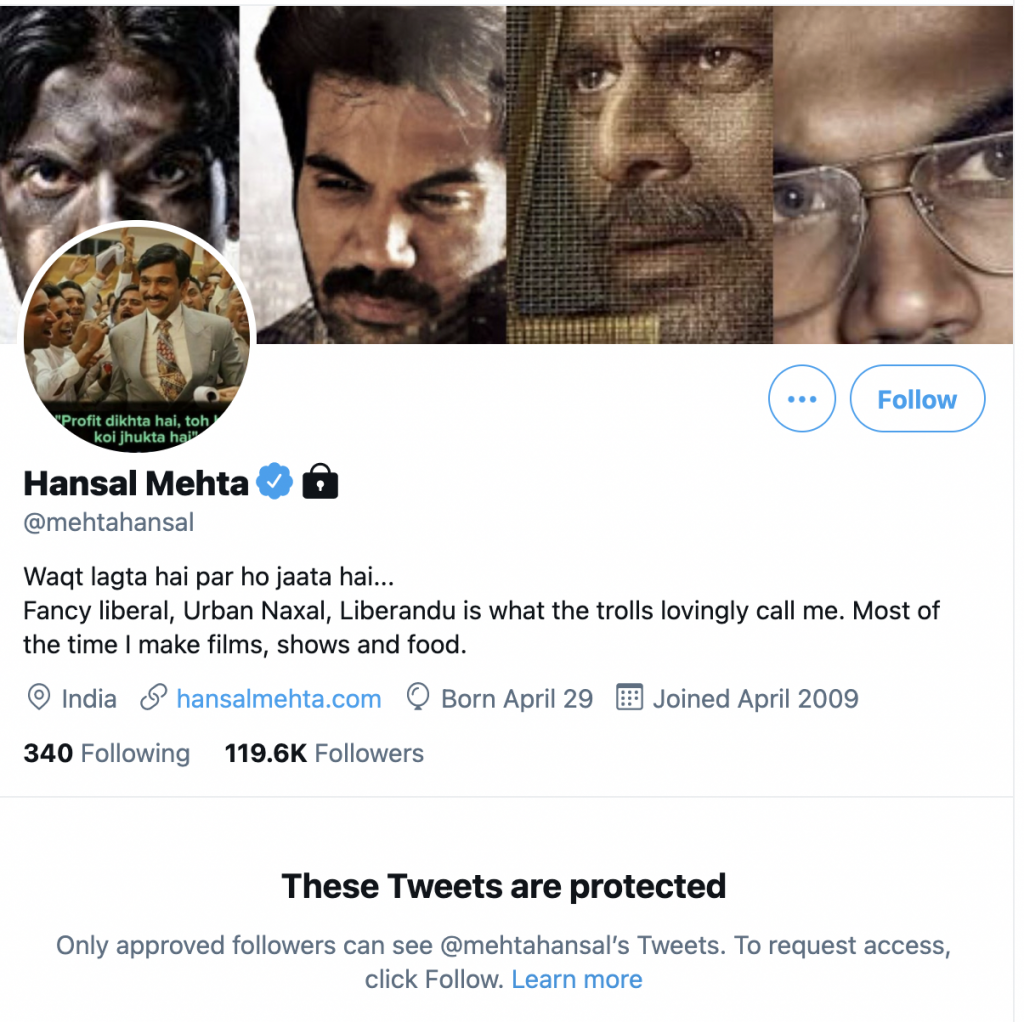Open the circular profile picture
1024x1022 pixels.
coord(138,338)
